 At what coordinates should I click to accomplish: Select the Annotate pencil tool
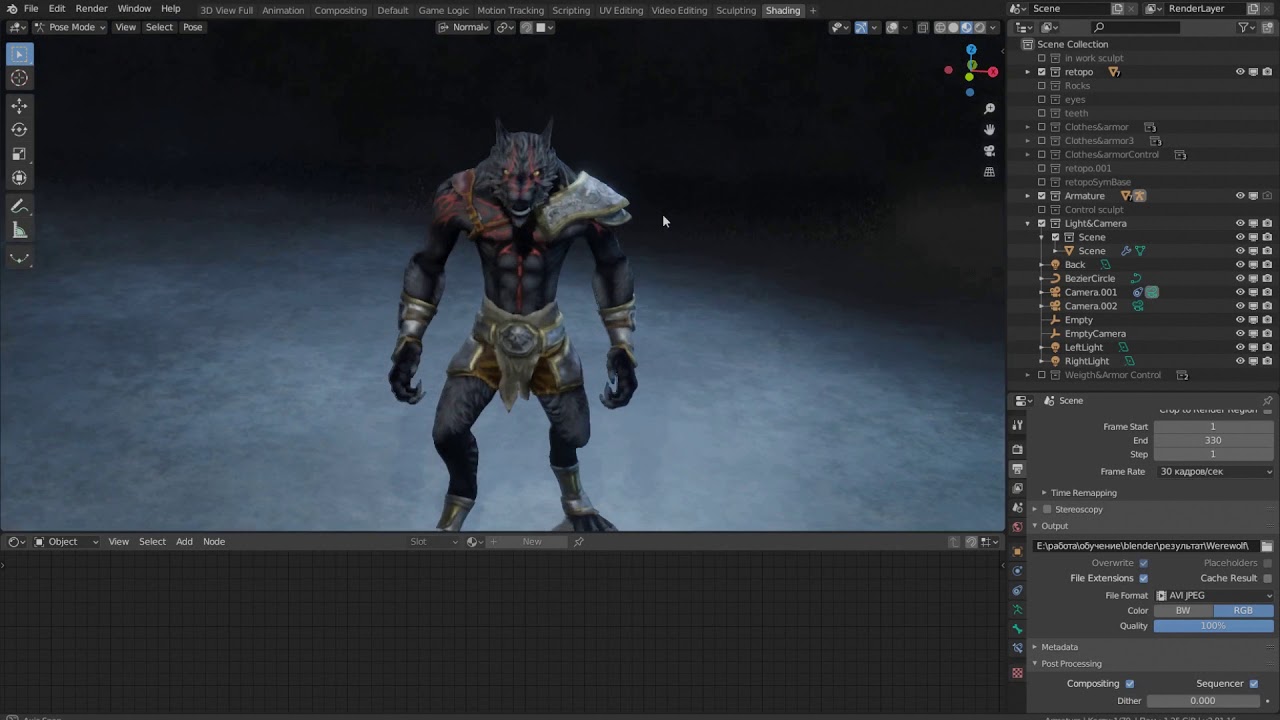tap(19, 206)
